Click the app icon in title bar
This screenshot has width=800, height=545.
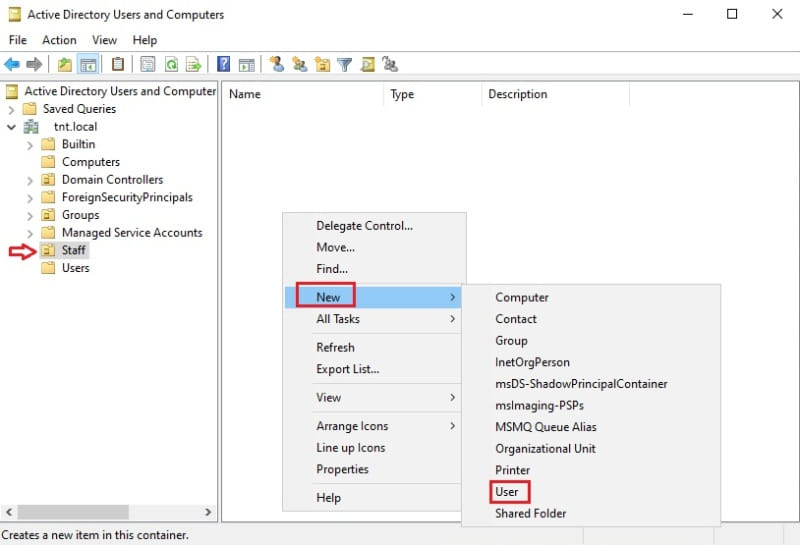click(14, 14)
